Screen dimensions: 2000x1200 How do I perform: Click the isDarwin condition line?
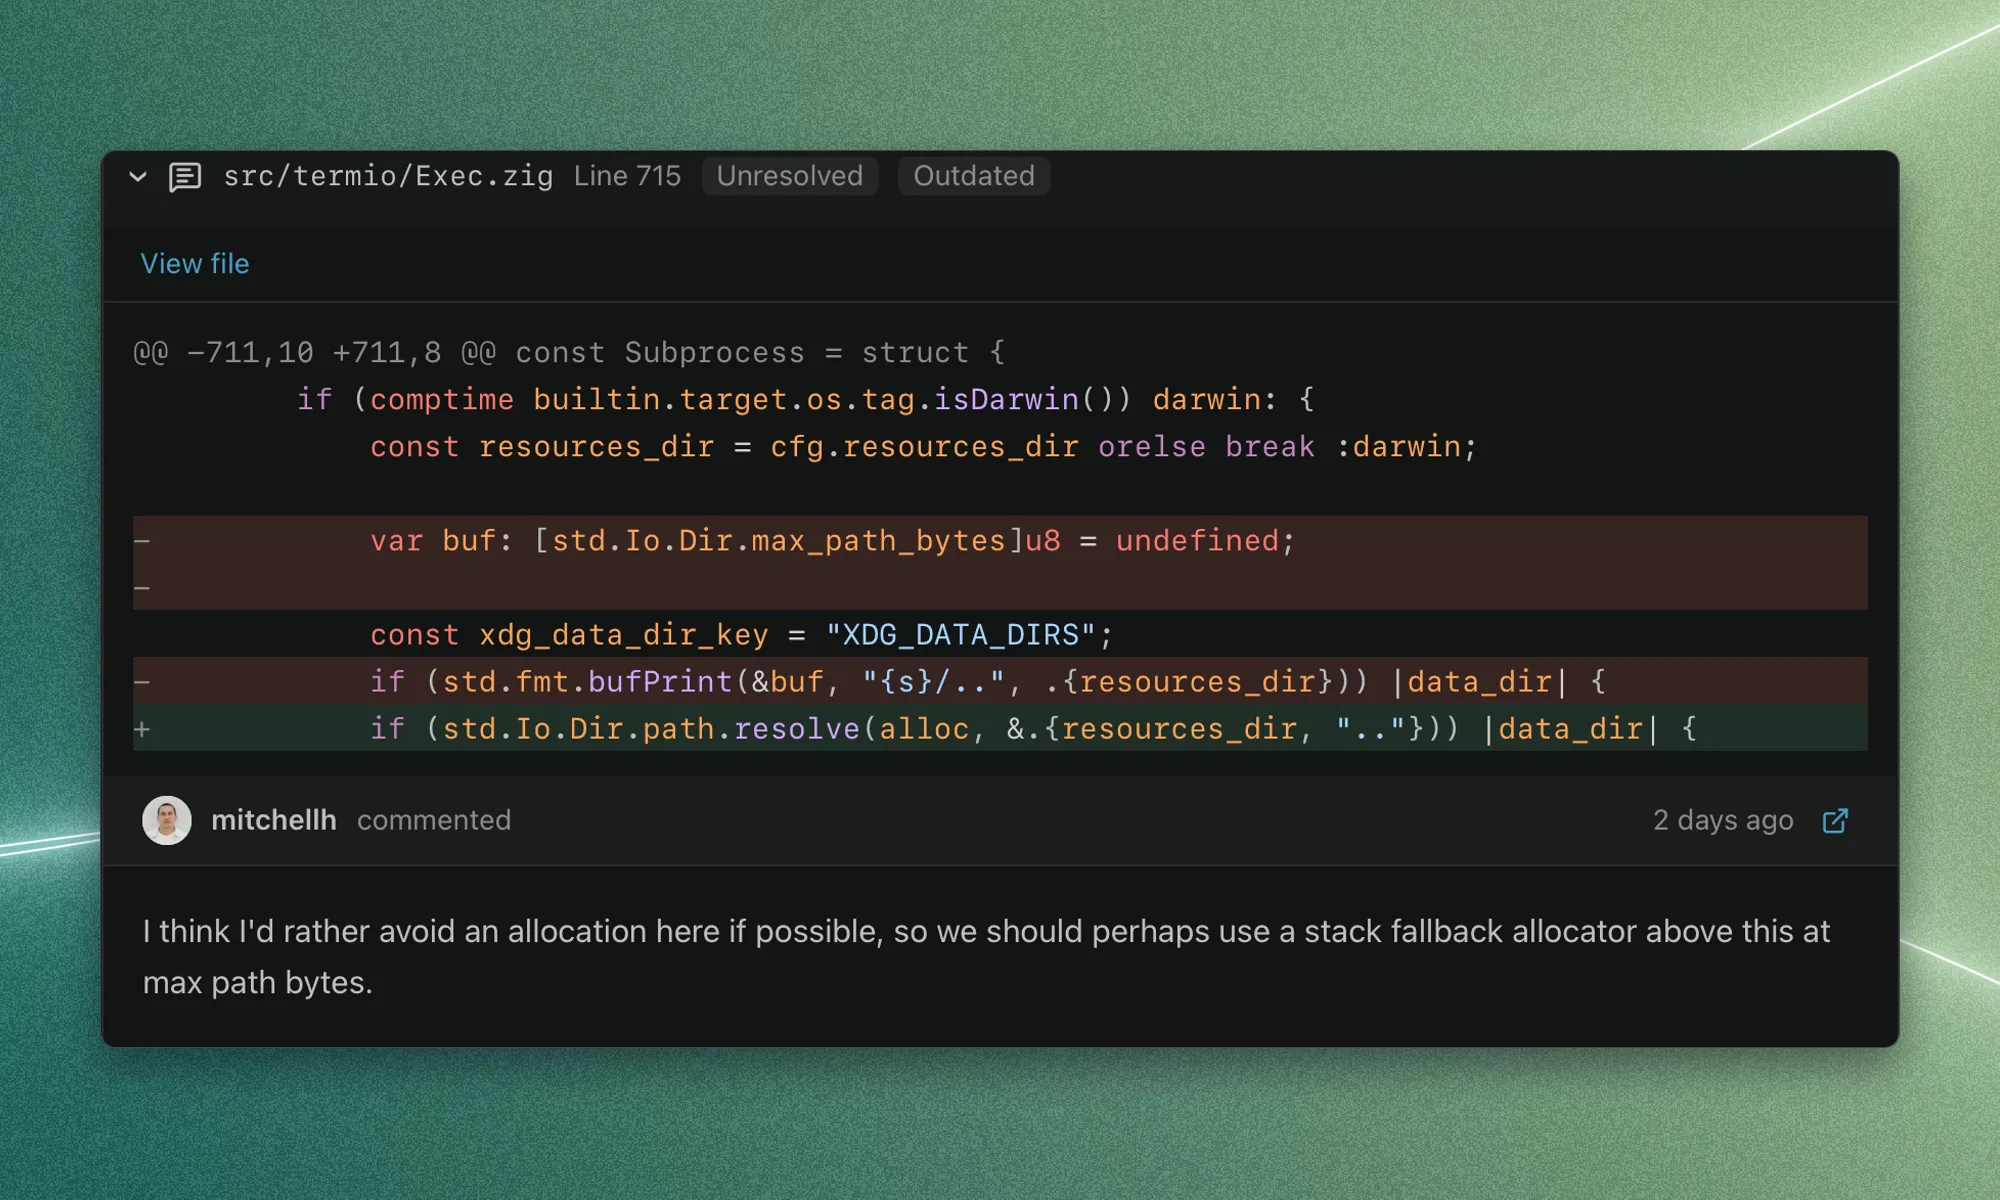coord(1000,400)
